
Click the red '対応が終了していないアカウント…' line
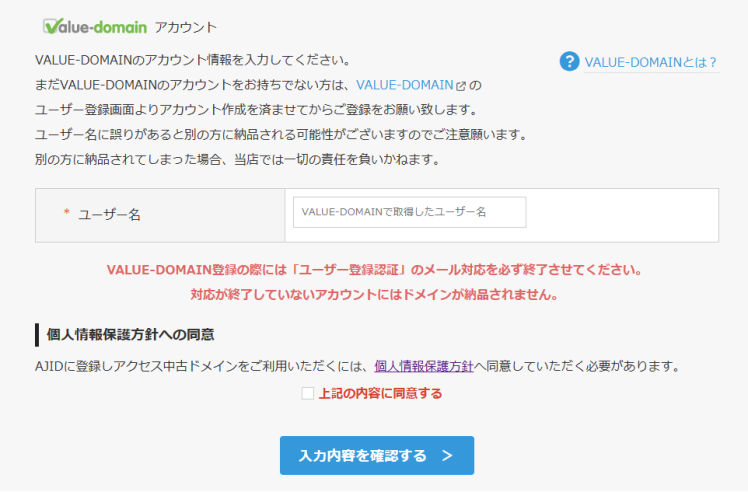click(374, 294)
